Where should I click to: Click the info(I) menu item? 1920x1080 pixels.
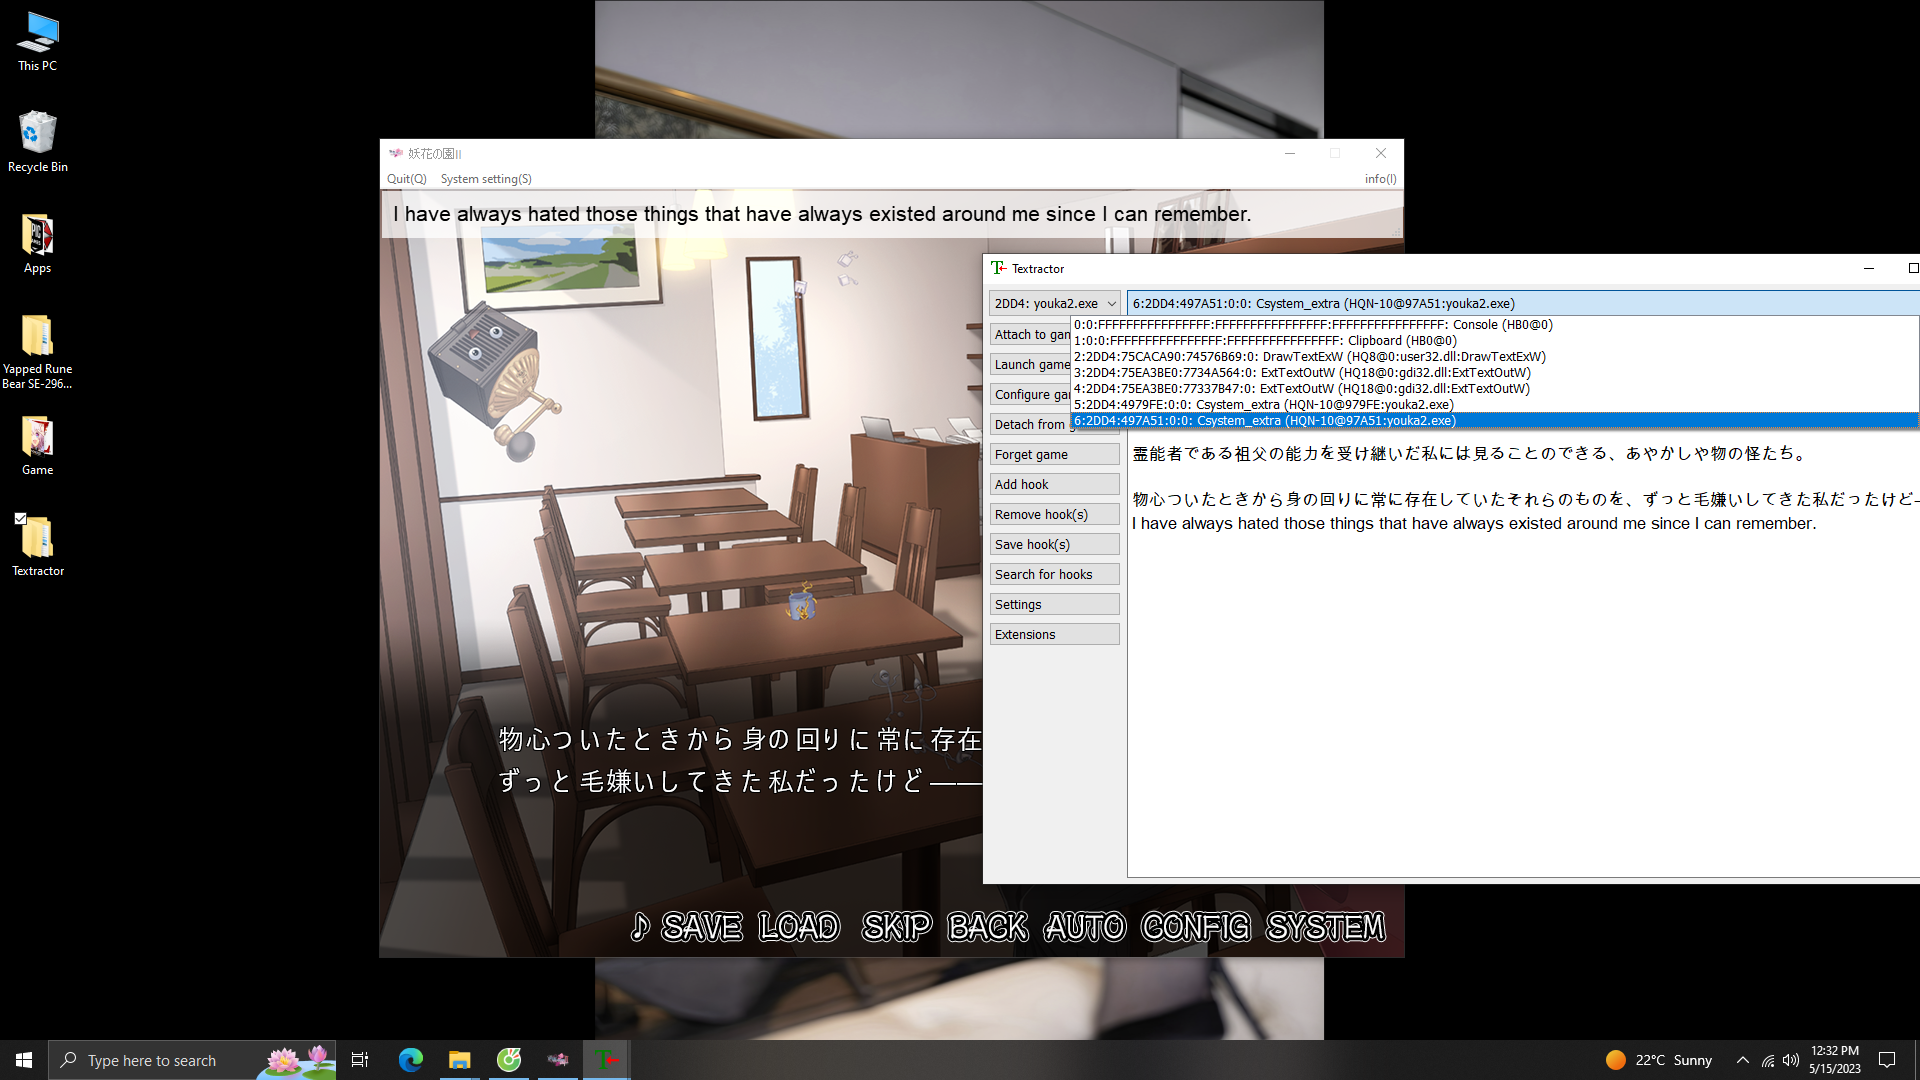(1380, 178)
